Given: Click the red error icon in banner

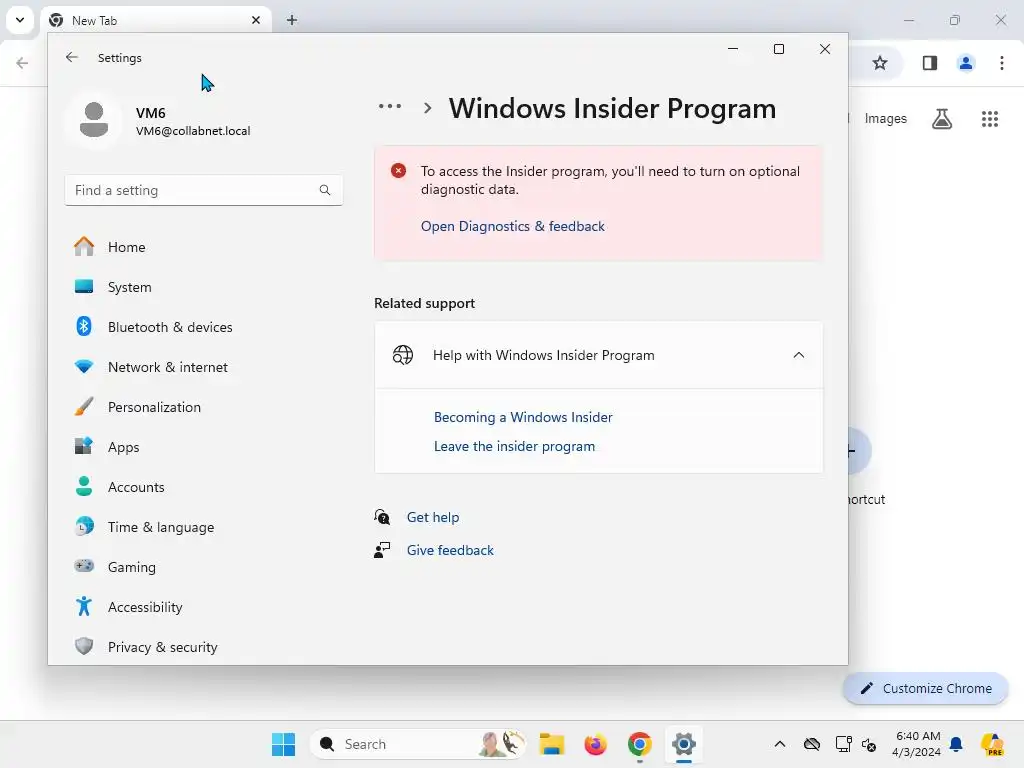Looking at the screenshot, I should pyautogui.click(x=398, y=171).
